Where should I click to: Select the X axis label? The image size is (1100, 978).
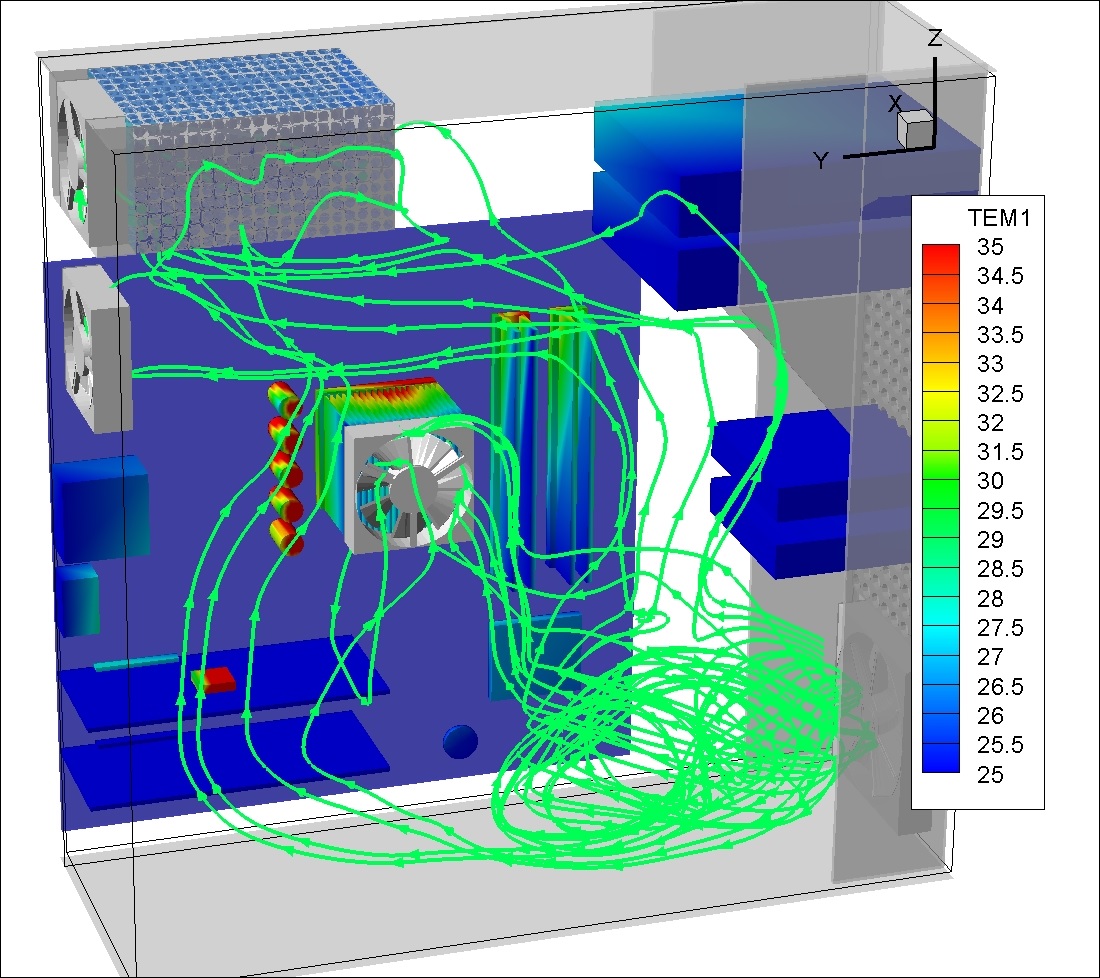[896, 104]
